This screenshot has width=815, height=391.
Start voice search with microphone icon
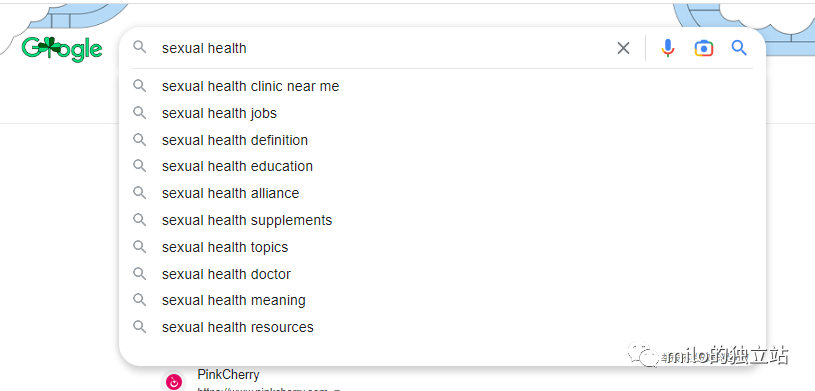668,48
